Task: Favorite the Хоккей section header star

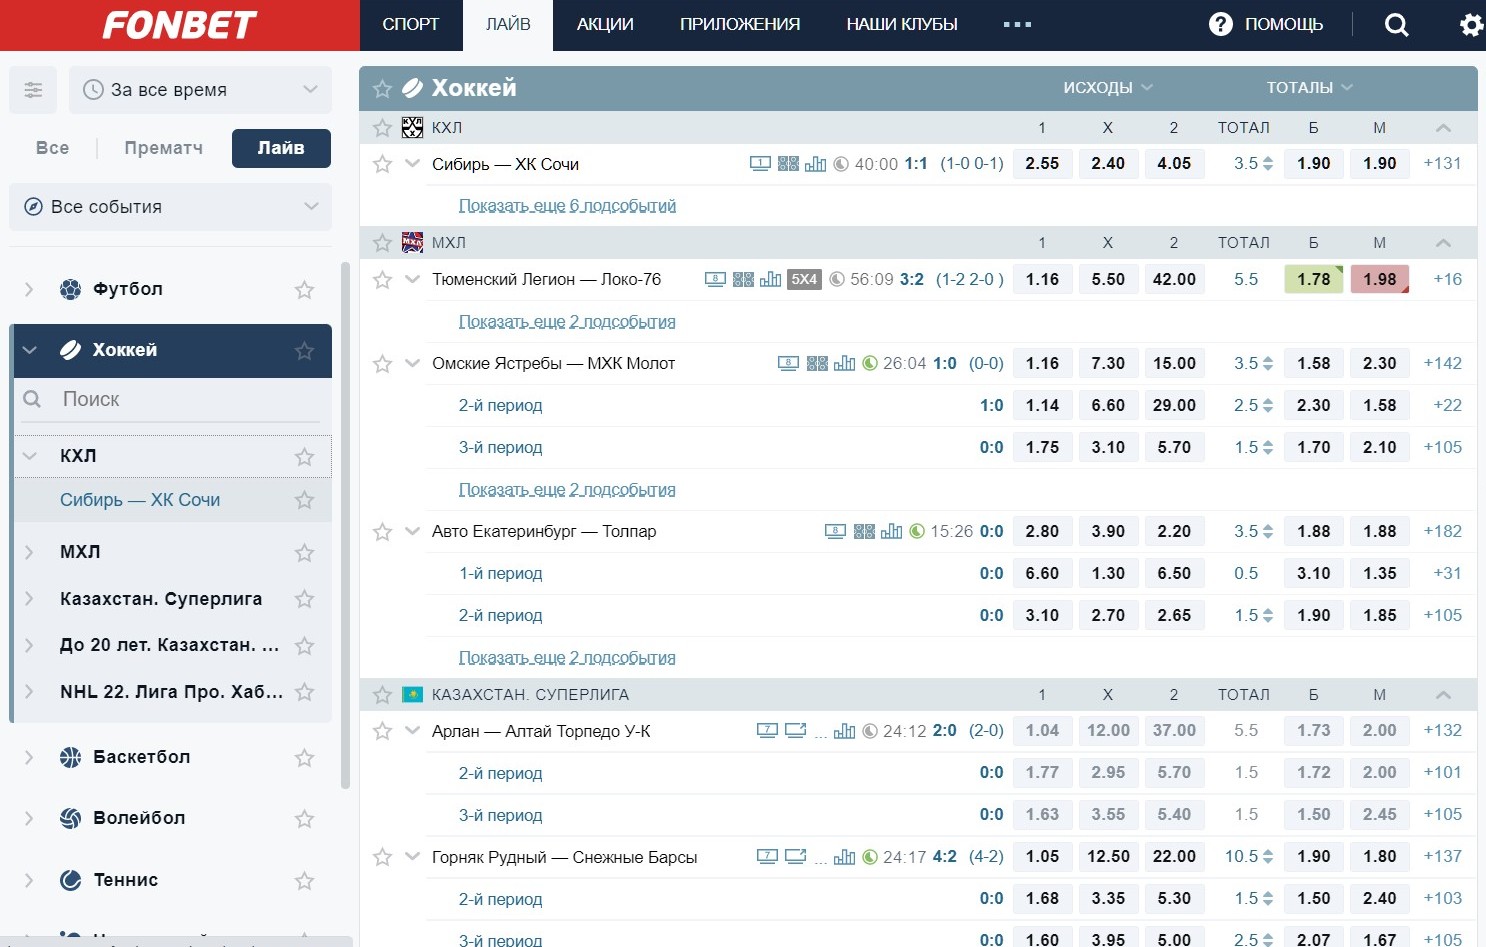Action: point(382,89)
